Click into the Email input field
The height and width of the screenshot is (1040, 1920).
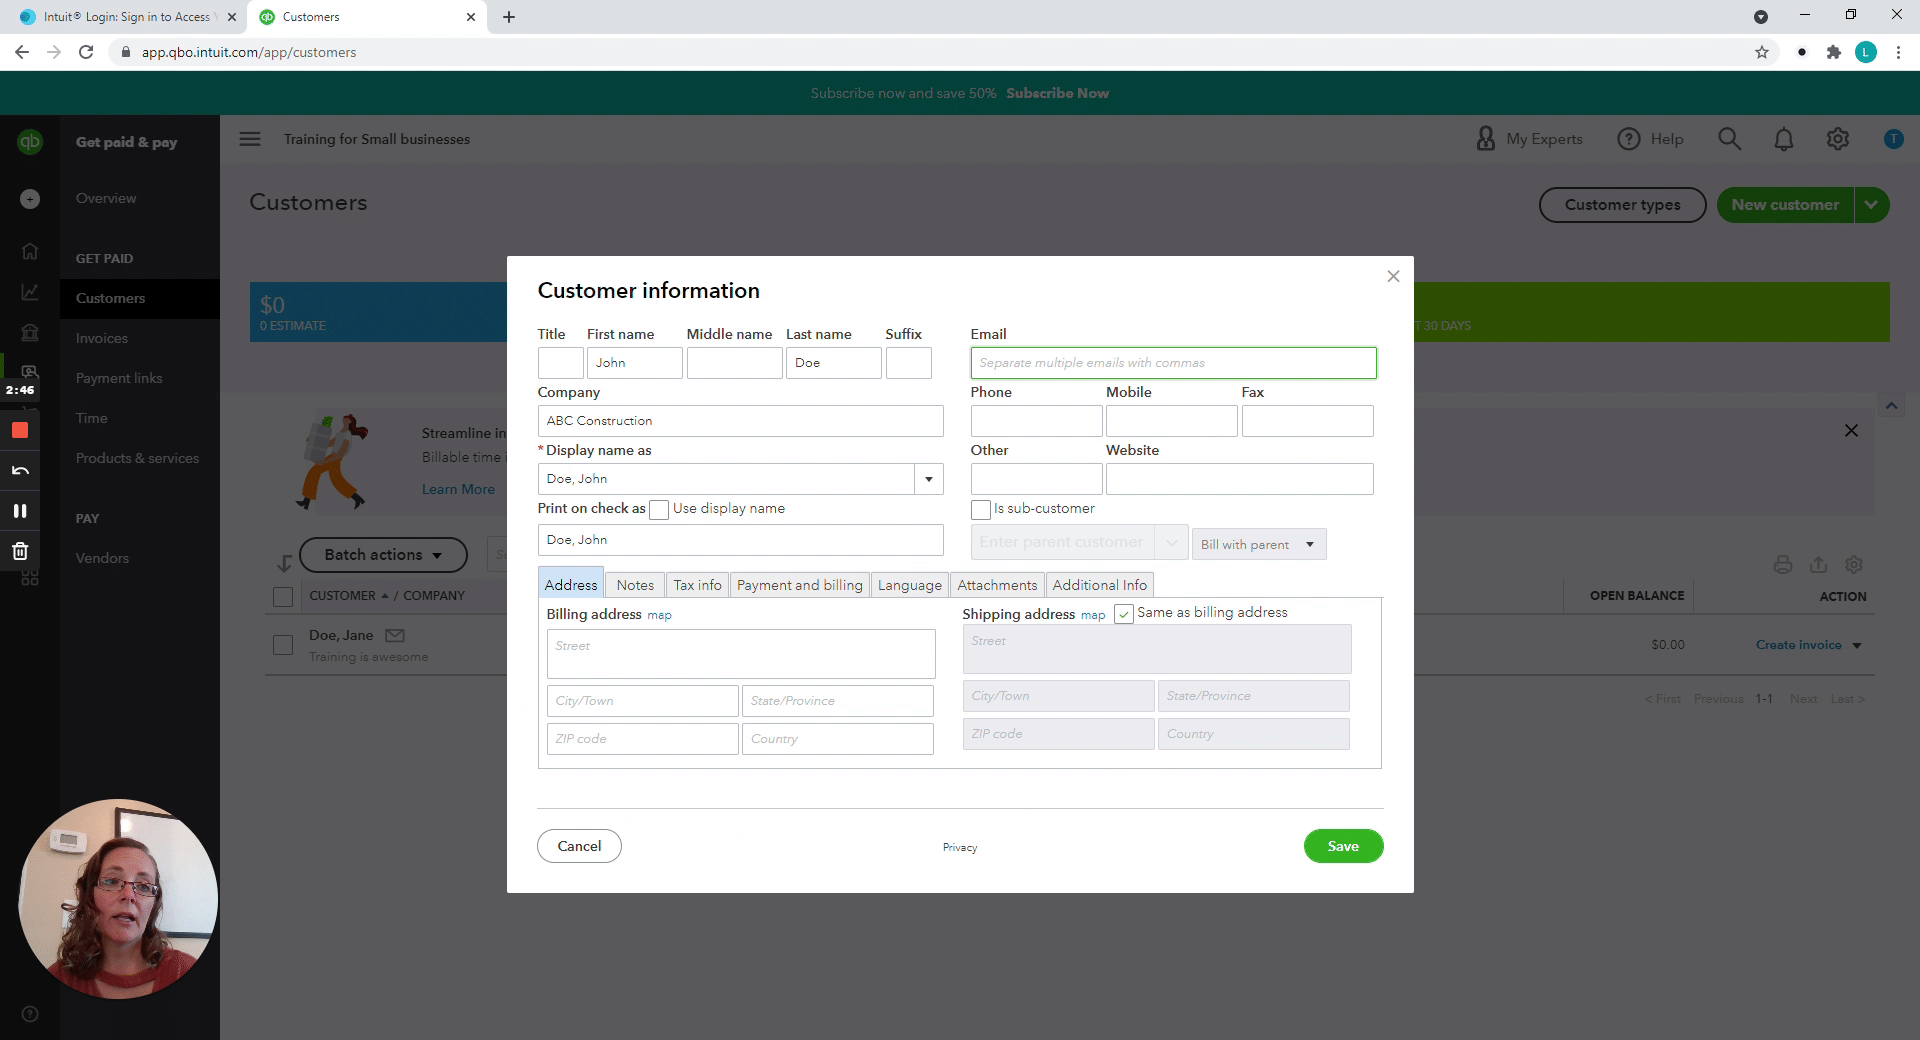click(x=1173, y=363)
